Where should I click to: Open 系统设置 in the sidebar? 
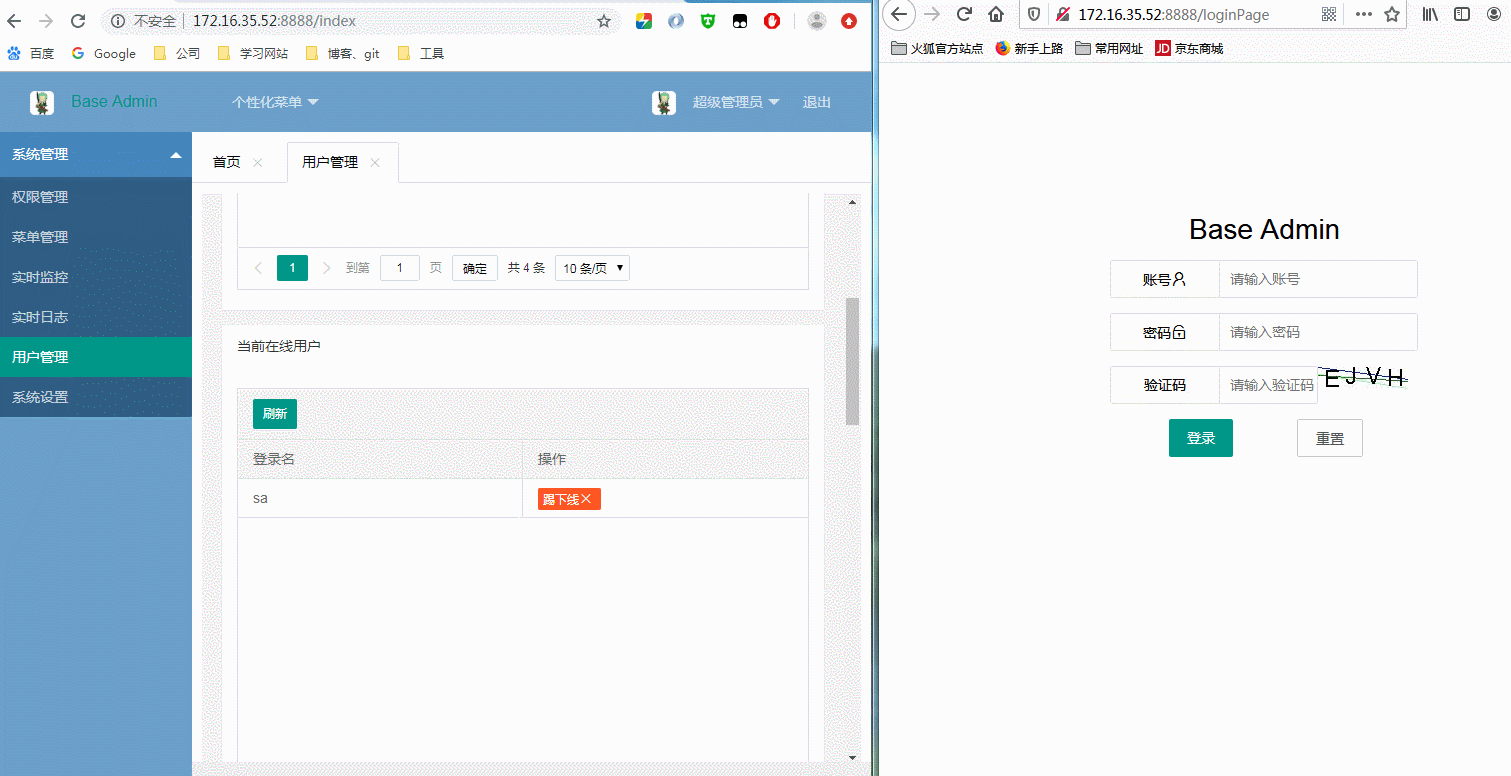click(x=96, y=397)
